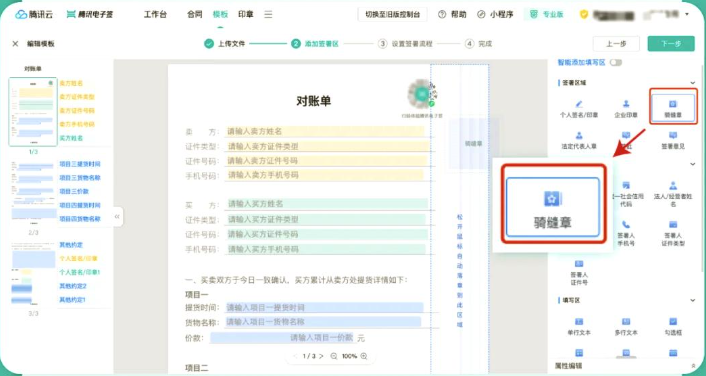Click the 请输入买方手机号码 field
The image size is (706, 376).
coord(325,249)
